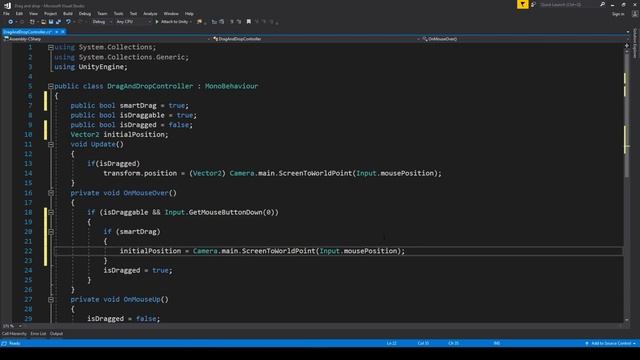
Task: Close the DragAndDropController.cs tab
Action: (63, 32)
